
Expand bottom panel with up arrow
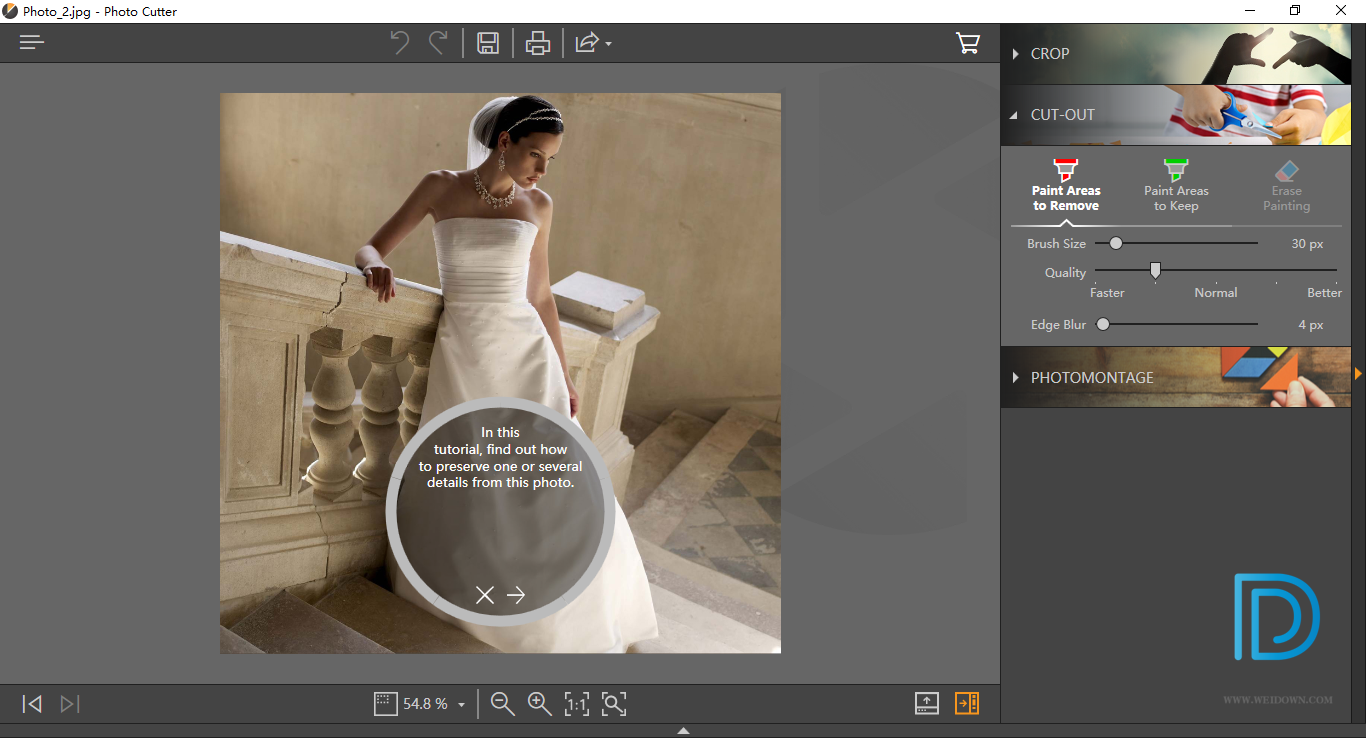pyautogui.click(x=683, y=731)
